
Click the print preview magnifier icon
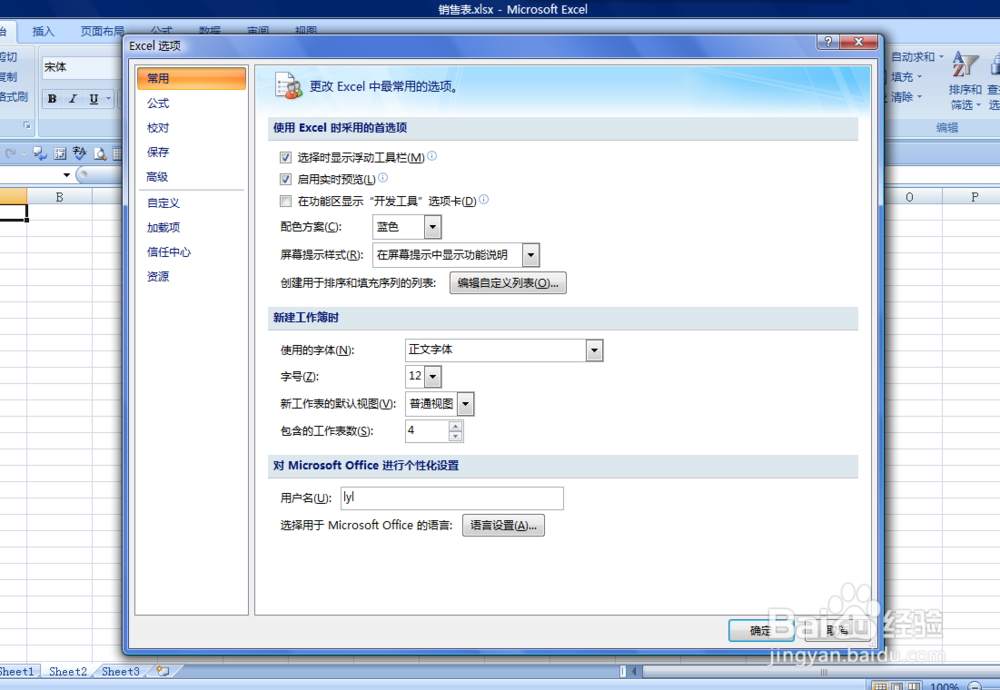(100, 154)
